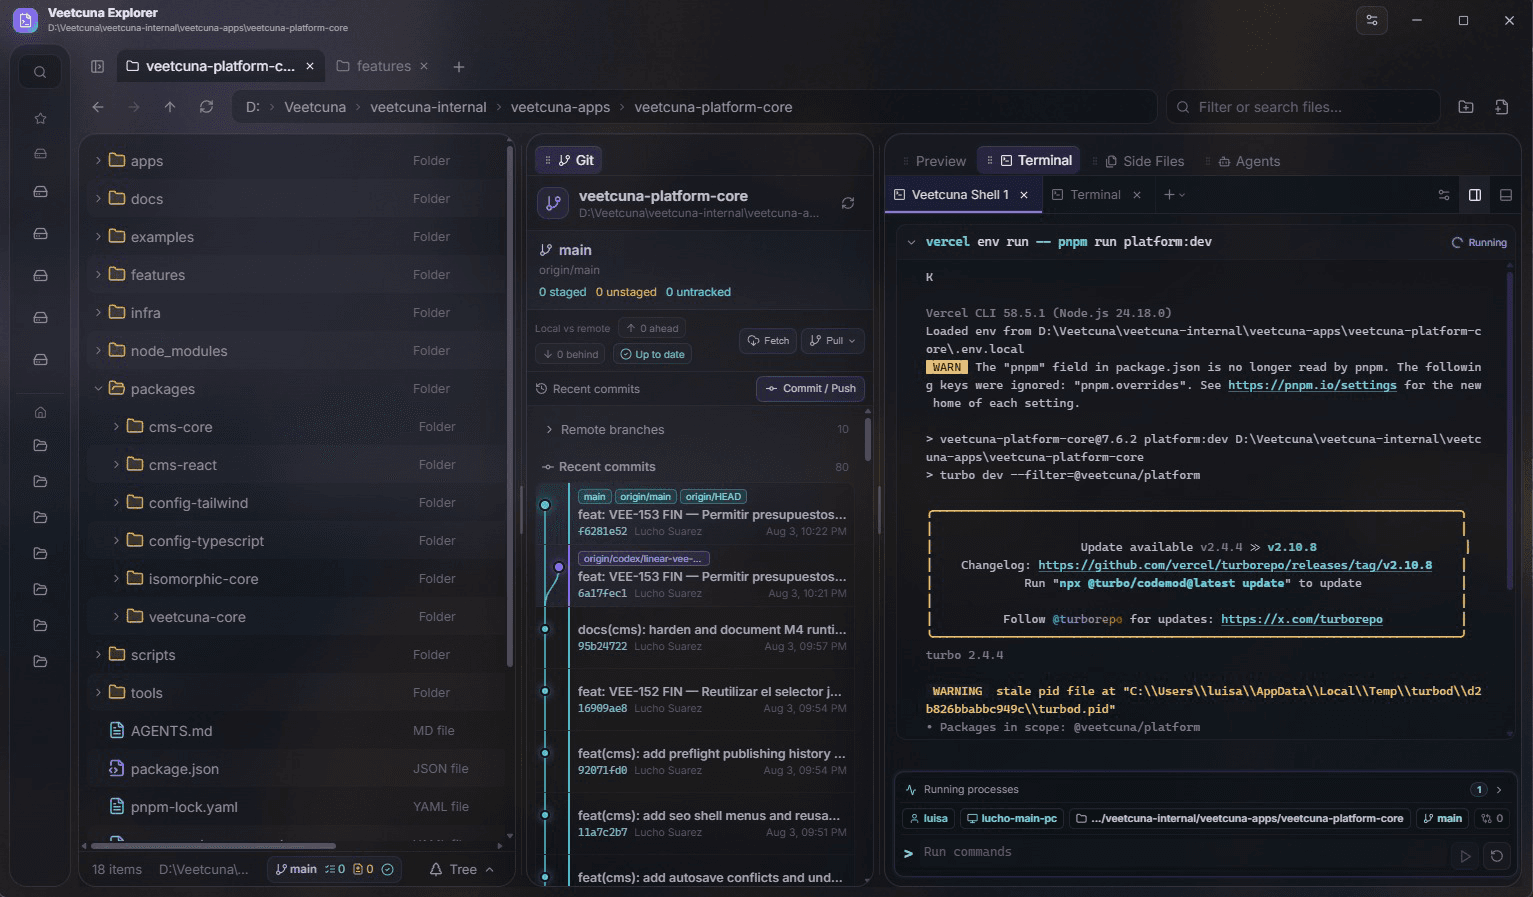Switch to the Agents tab
Image resolution: width=1533 pixels, height=897 pixels.
[x=1248, y=161]
